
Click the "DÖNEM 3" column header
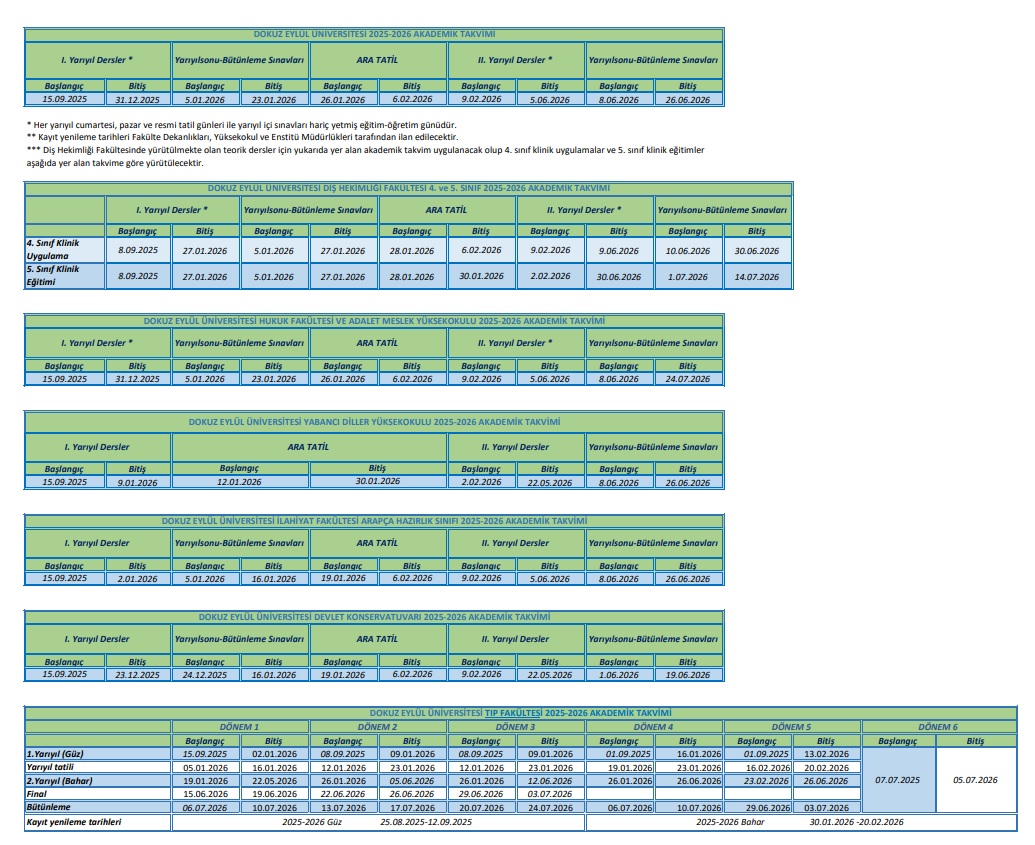pos(516,727)
